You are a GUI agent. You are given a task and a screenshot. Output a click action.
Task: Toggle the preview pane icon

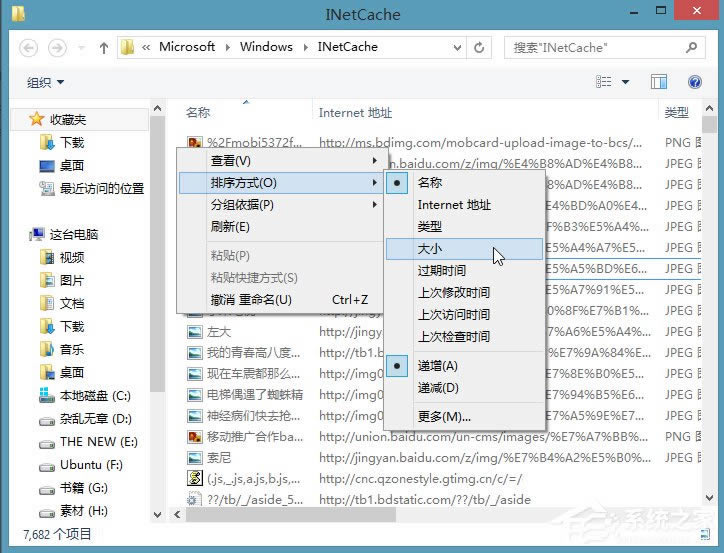coord(658,82)
